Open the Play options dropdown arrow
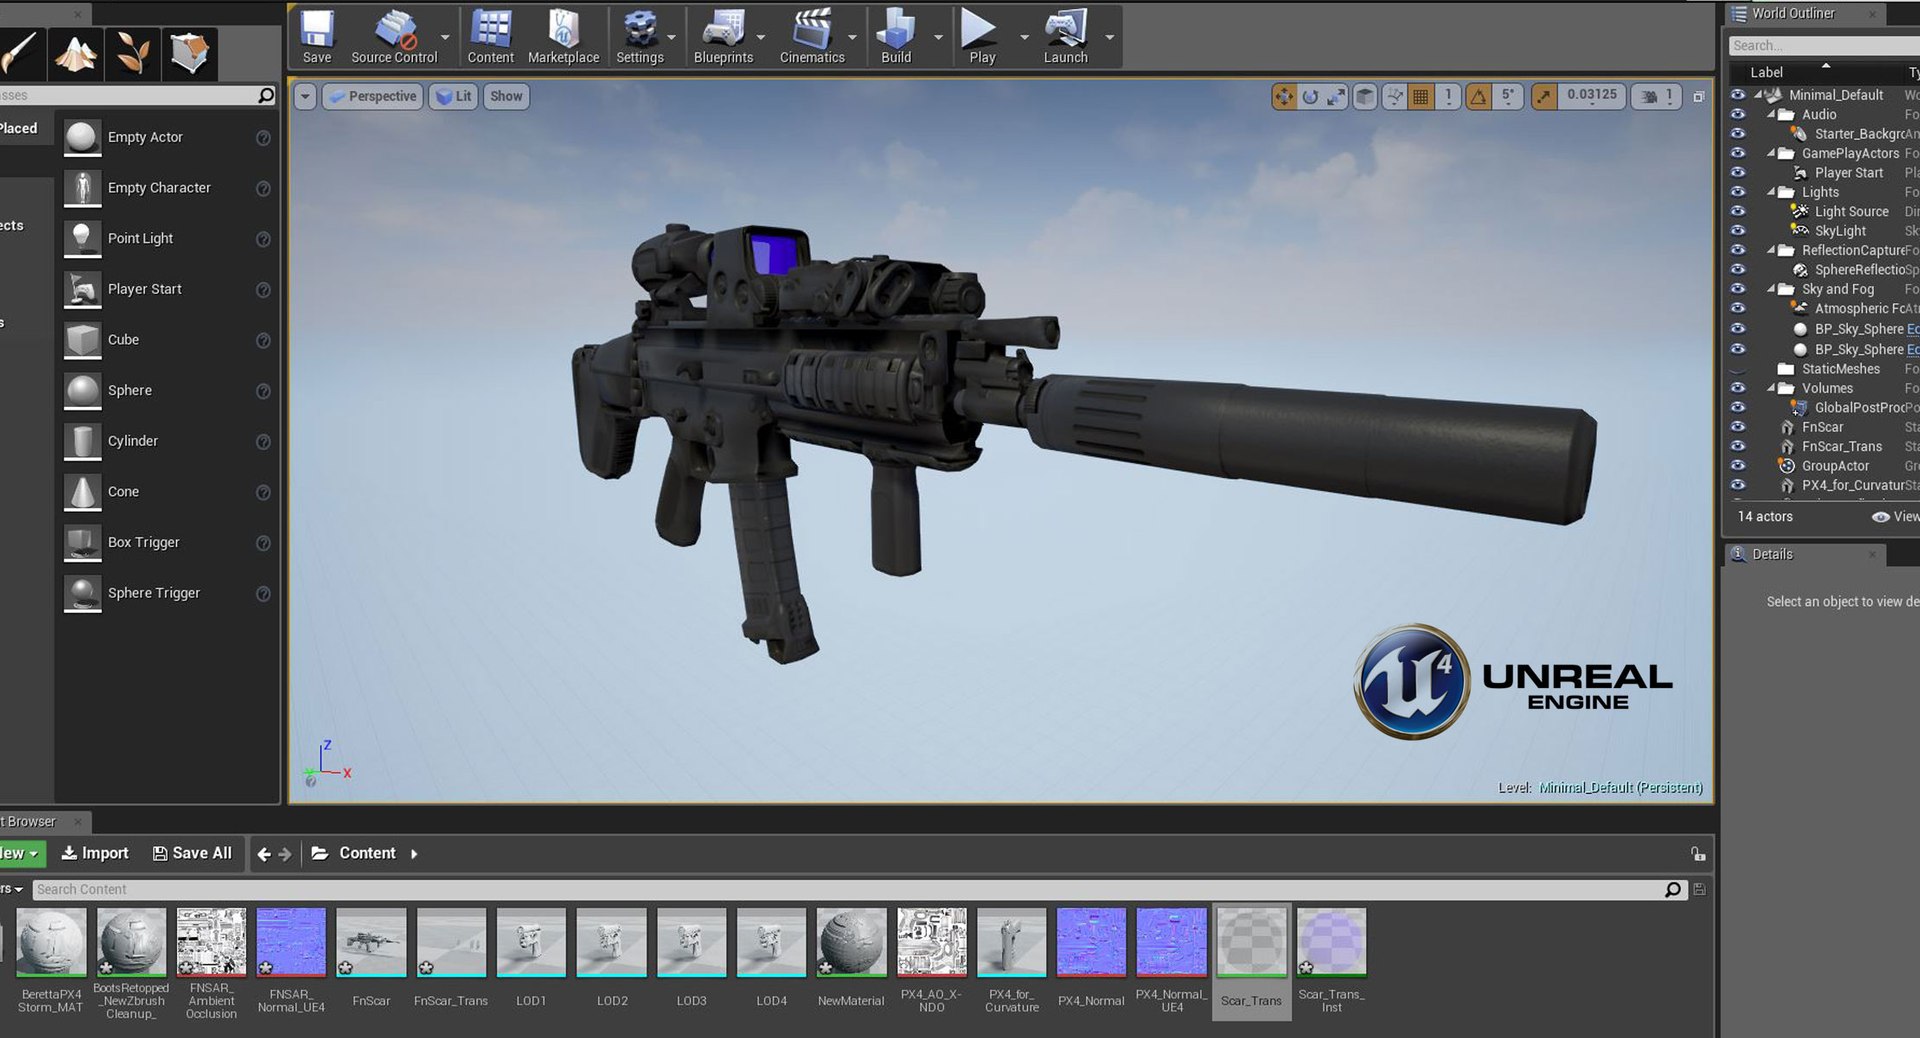Image resolution: width=1920 pixels, height=1038 pixels. (x=1024, y=37)
